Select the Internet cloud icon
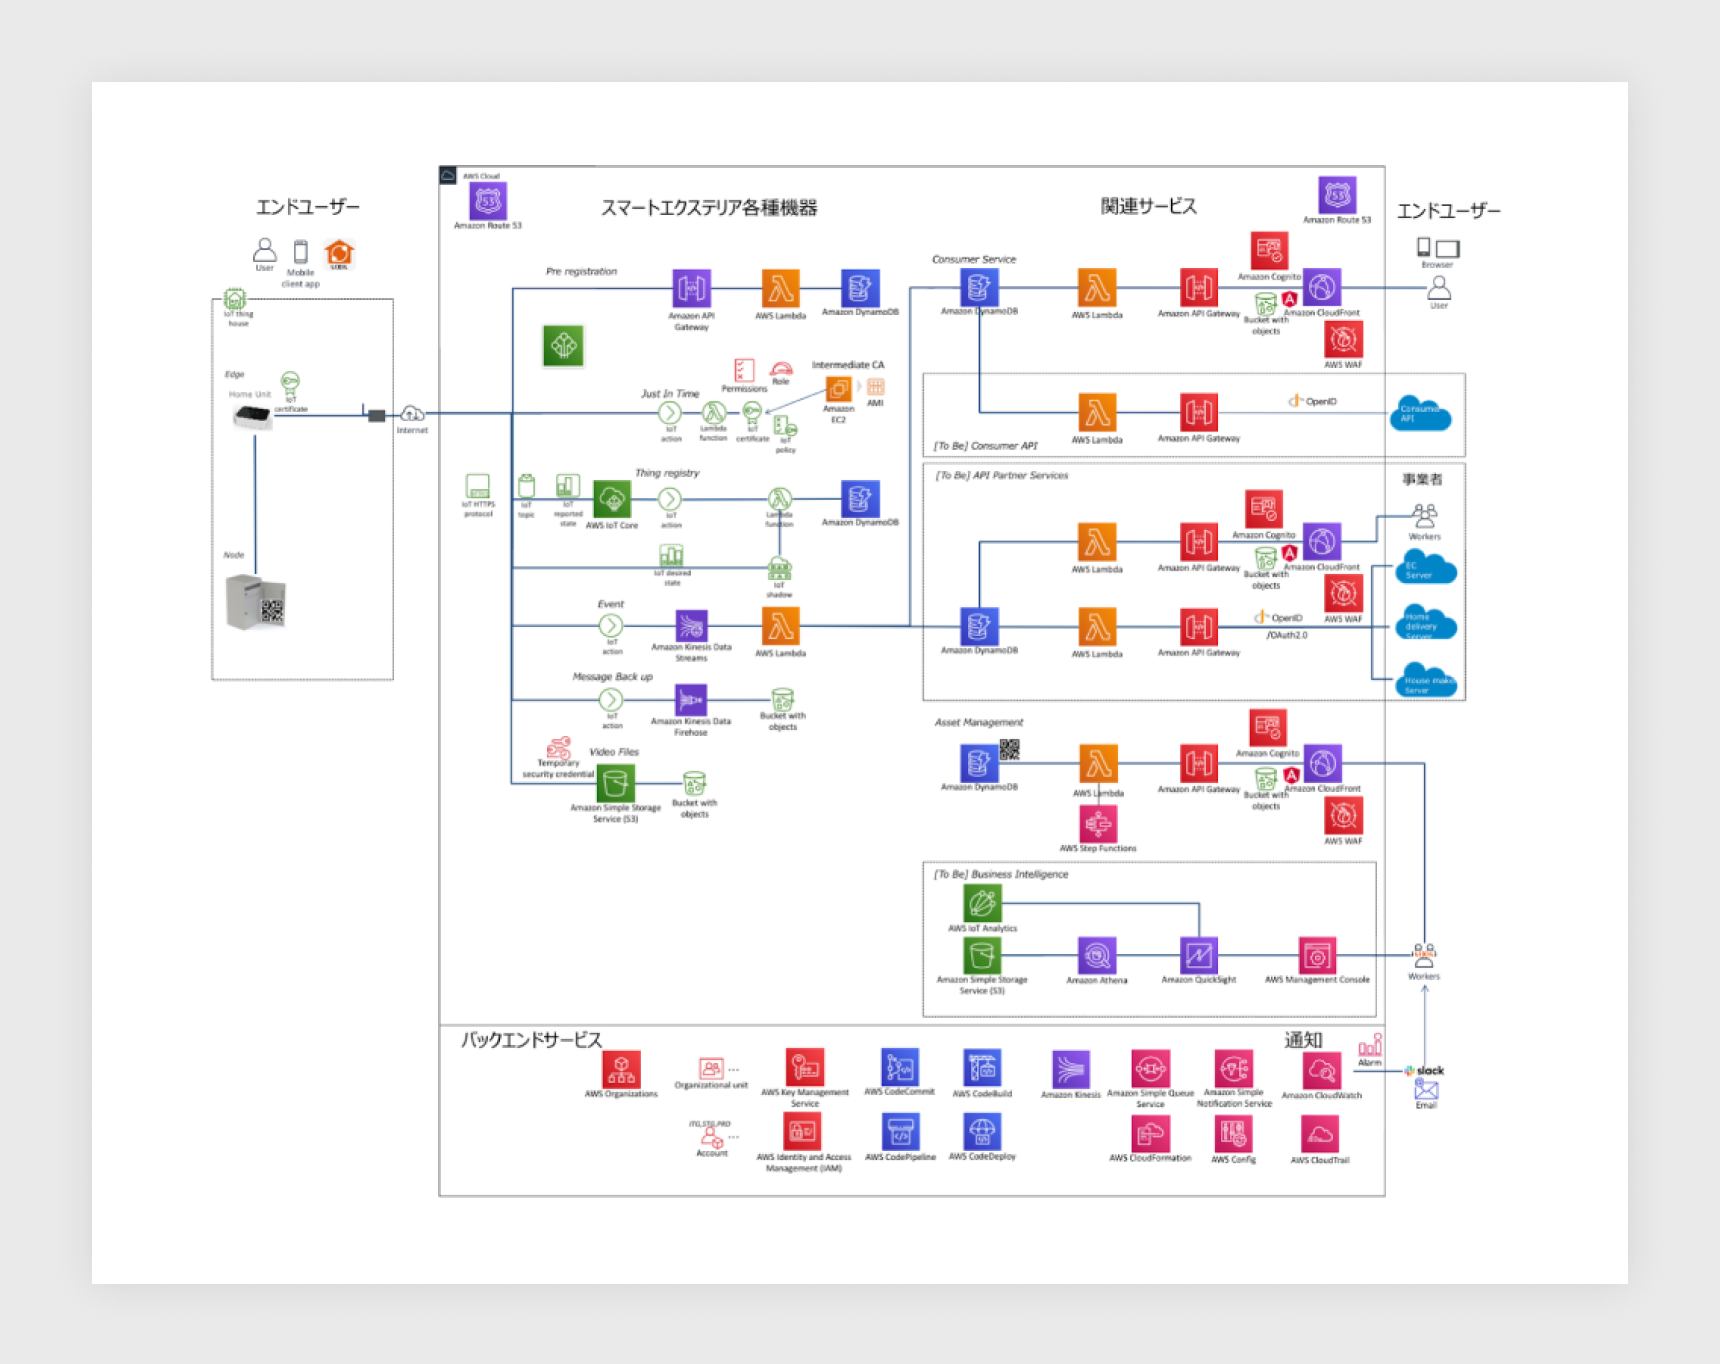Image resolution: width=1720 pixels, height=1364 pixels. 412,414
